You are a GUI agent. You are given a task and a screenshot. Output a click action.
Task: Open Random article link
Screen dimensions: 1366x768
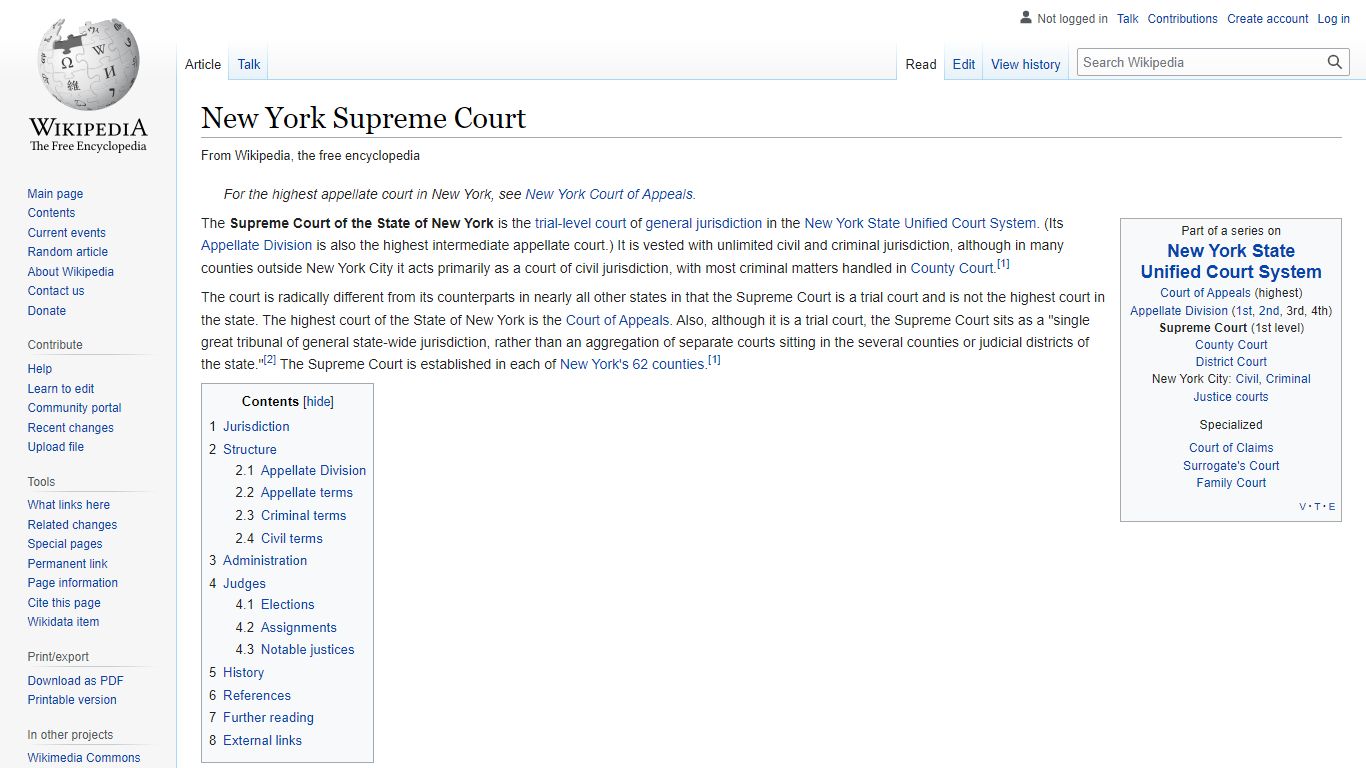pos(67,252)
